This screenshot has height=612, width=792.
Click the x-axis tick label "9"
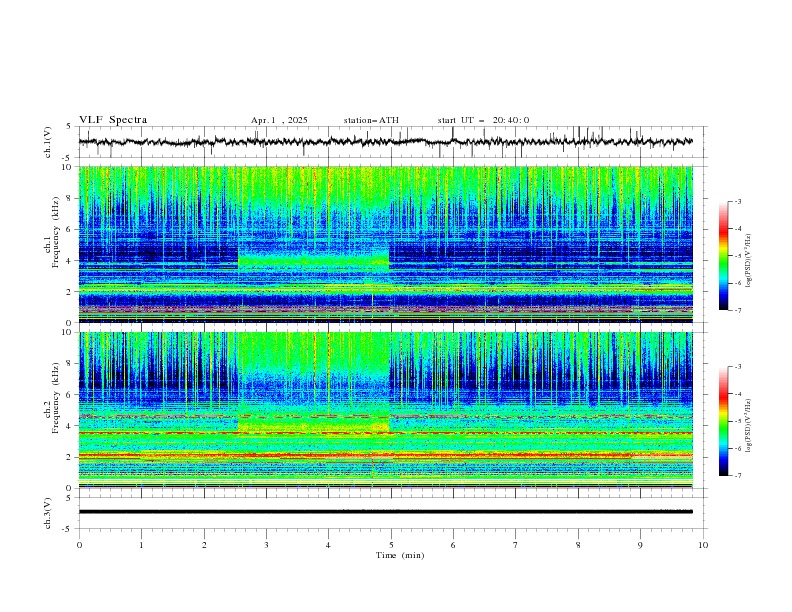pyautogui.click(x=640, y=545)
